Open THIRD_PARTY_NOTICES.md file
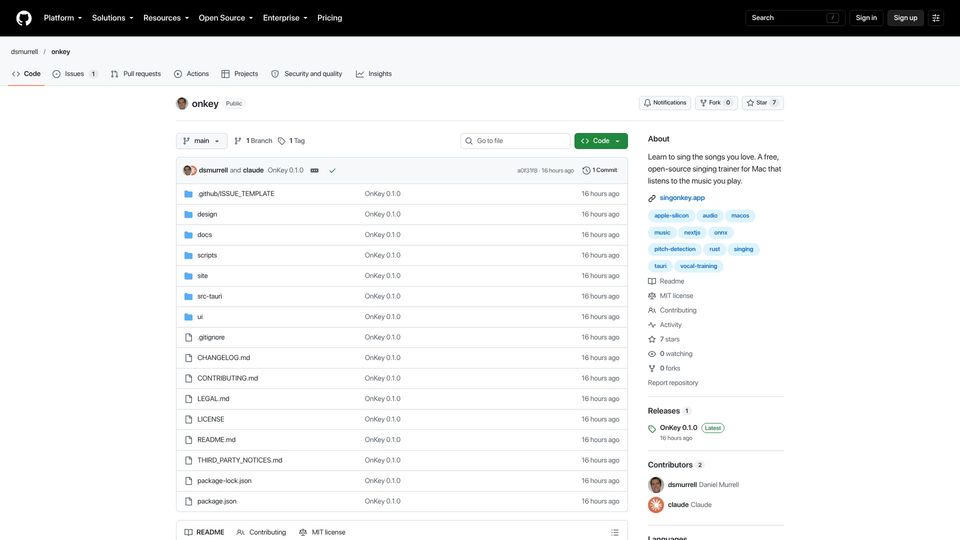 (239, 460)
